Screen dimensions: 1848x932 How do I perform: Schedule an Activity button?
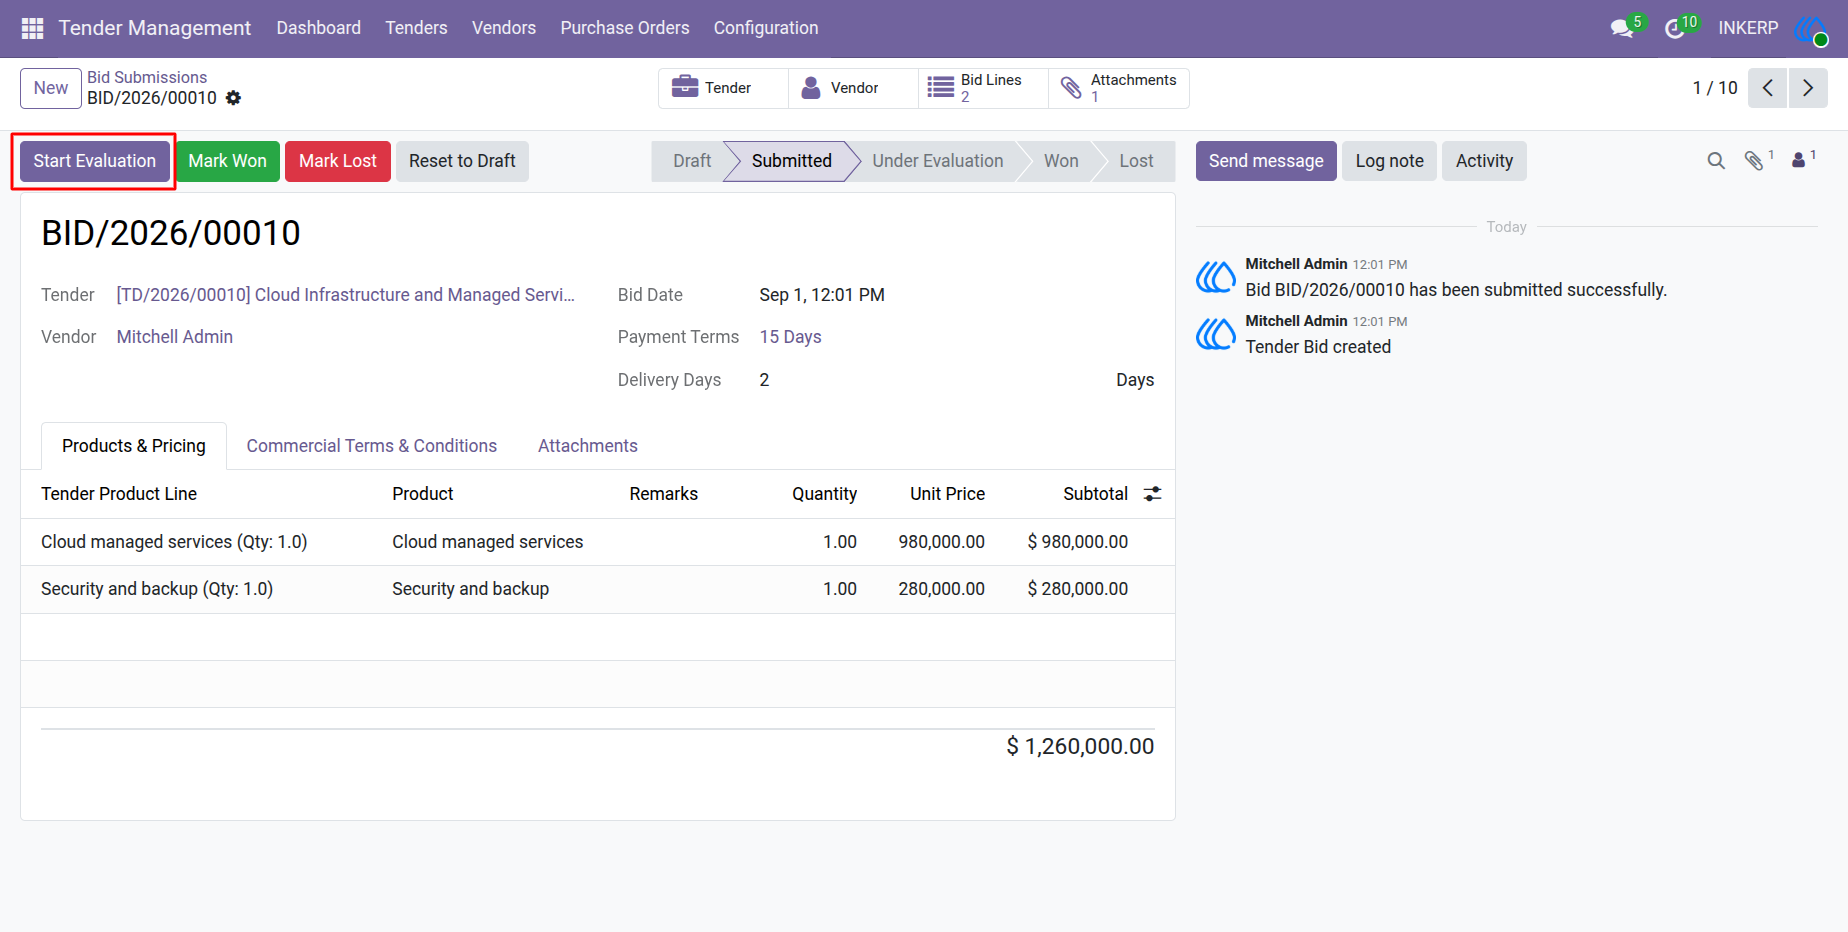(1484, 161)
